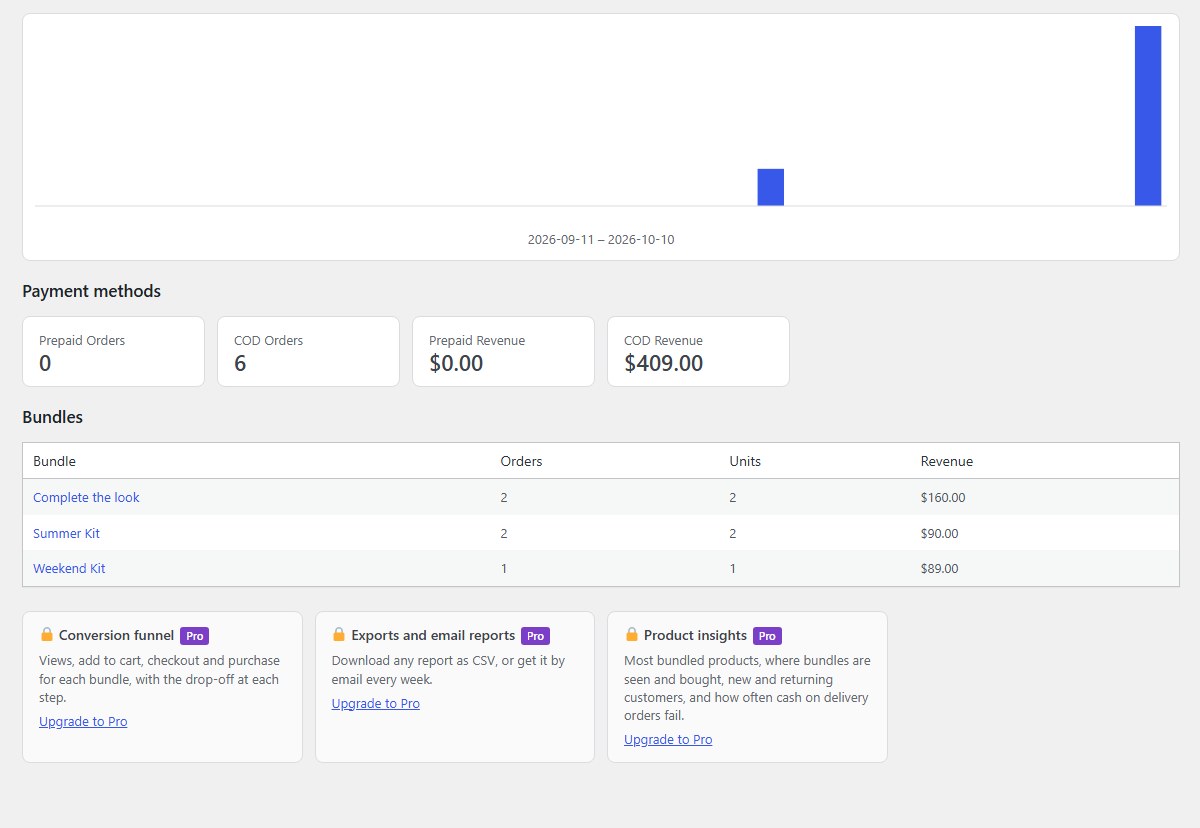Viewport: 1200px width, 828px height.
Task: Select the COD Revenue card
Action: pyautogui.click(x=698, y=351)
